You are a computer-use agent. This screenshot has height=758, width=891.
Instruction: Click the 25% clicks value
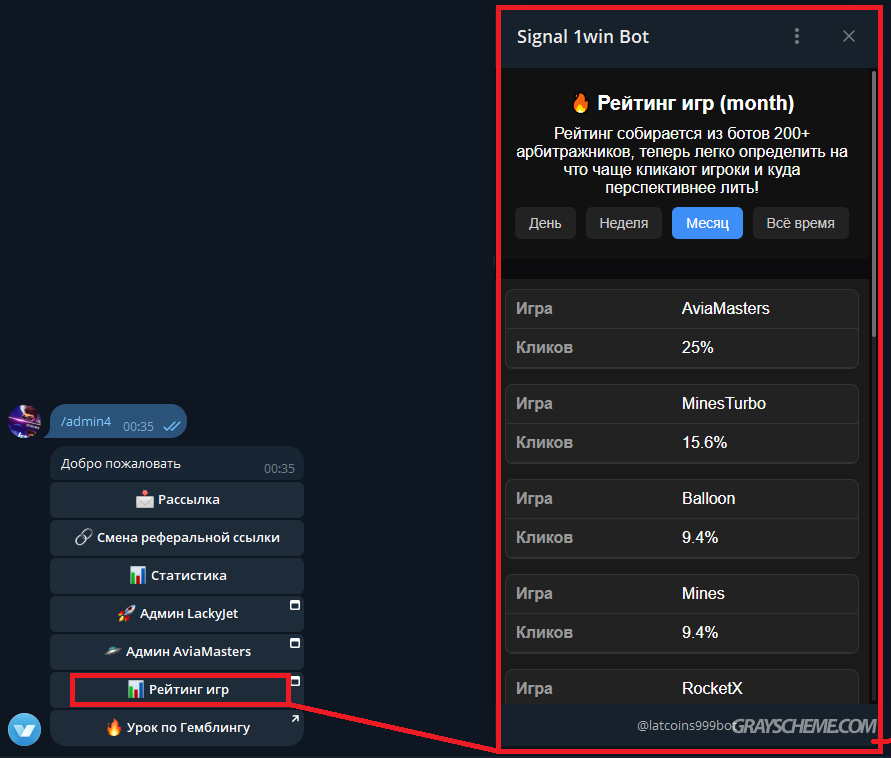click(697, 348)
